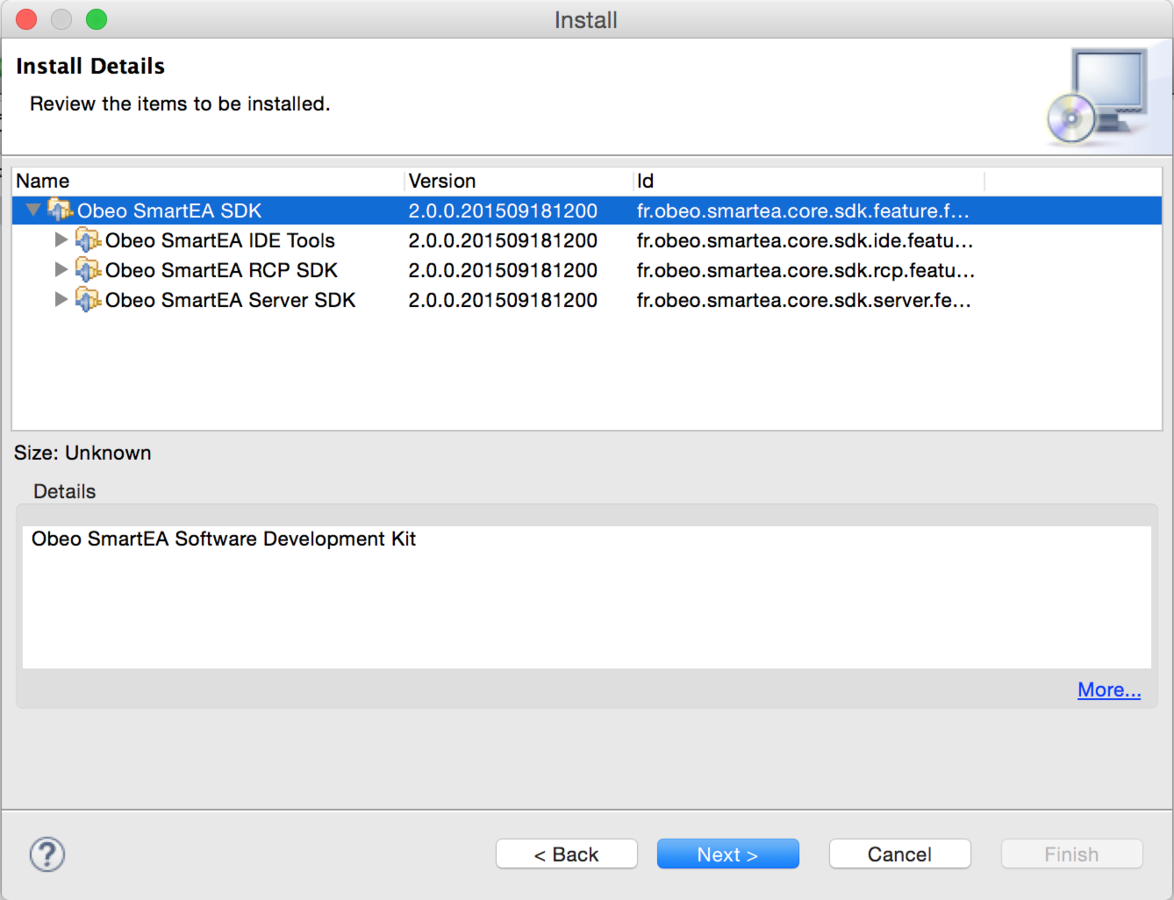Open the More... details link

[x=1109, y=690]
